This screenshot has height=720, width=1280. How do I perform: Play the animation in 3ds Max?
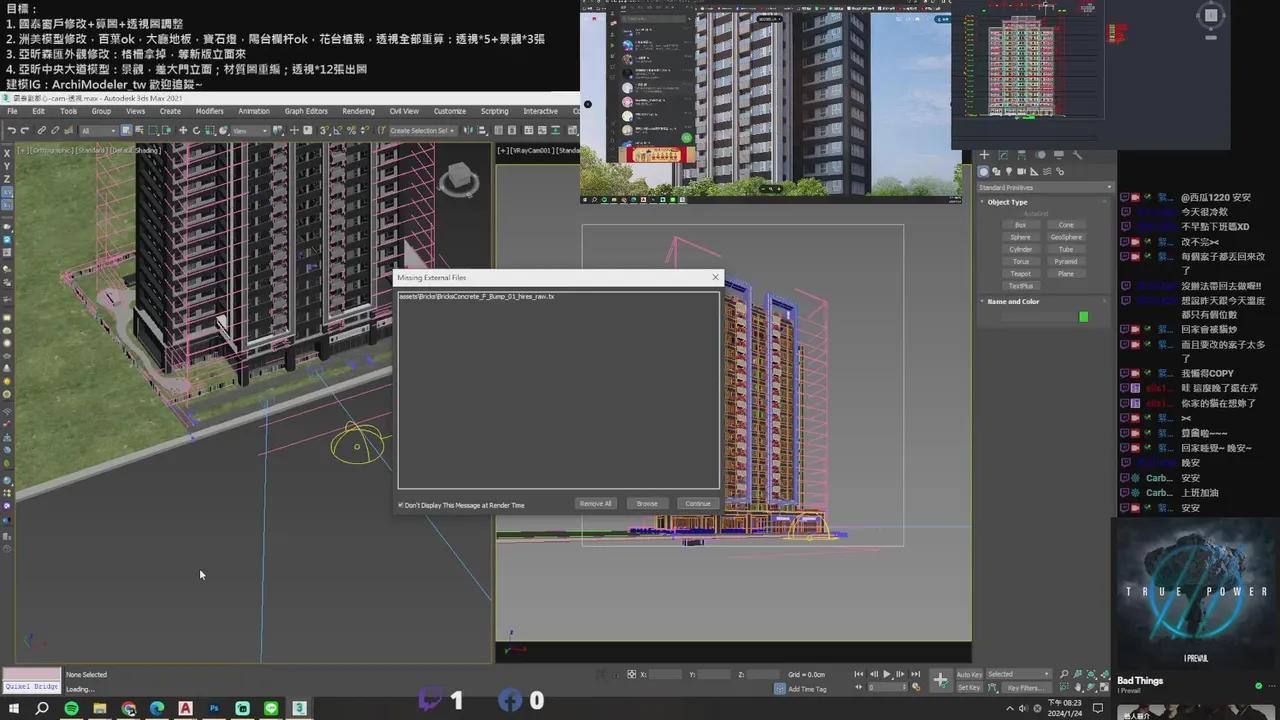point(887,674)
